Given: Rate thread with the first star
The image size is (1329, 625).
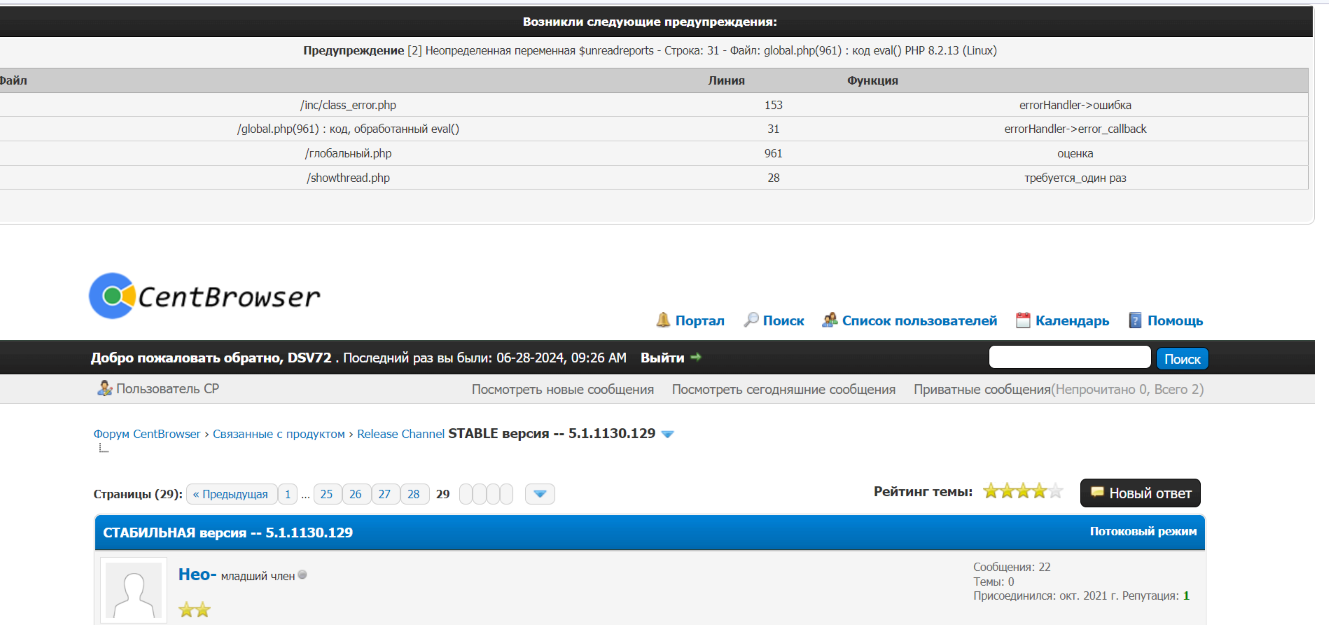Looking at the screenshot, I should click(991, 491).
